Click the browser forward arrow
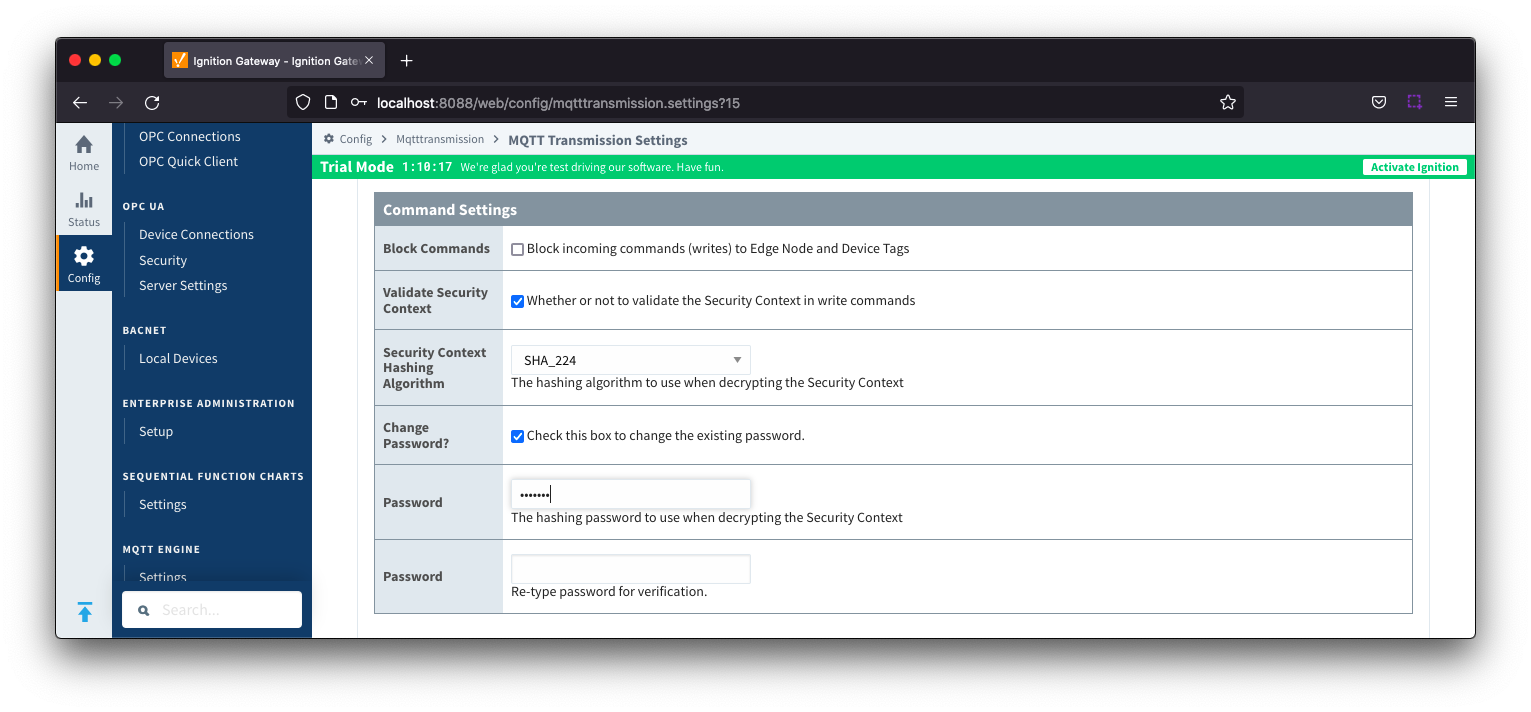Screen dimensions: 1531x712 (116, 102)
